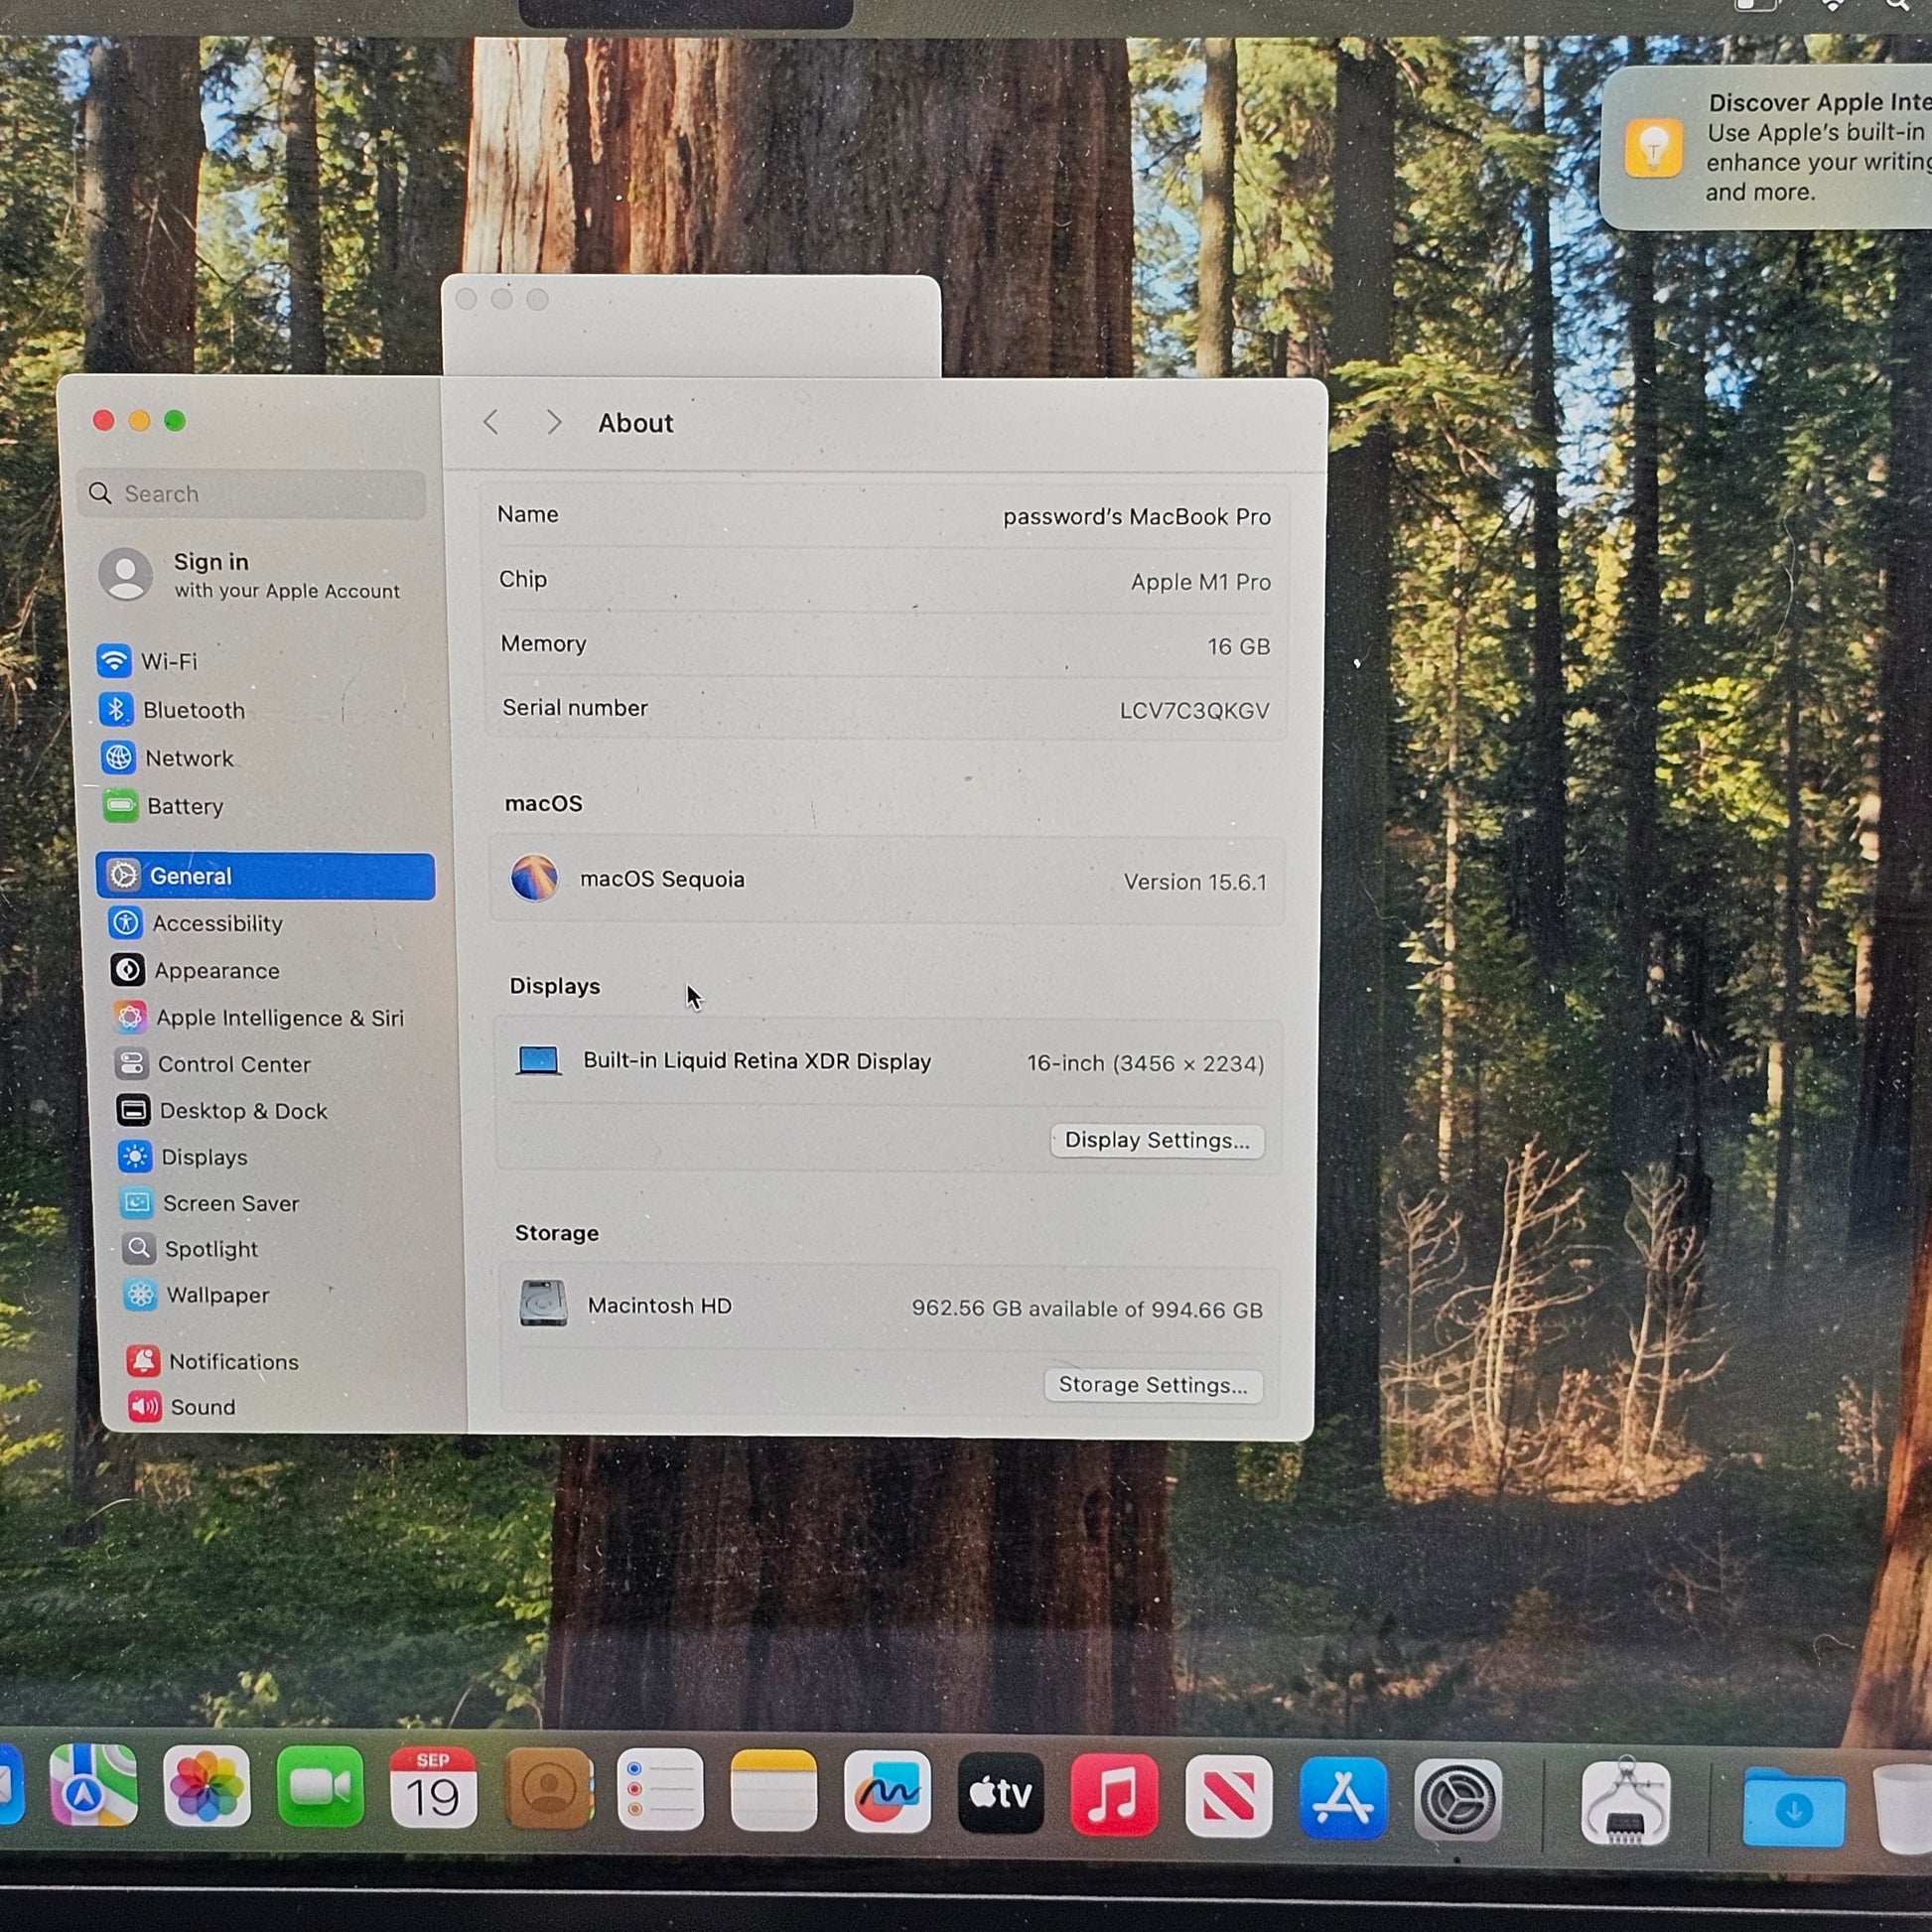
Task: Click the Apple M1 Pro chip value
Action: 1200,582
